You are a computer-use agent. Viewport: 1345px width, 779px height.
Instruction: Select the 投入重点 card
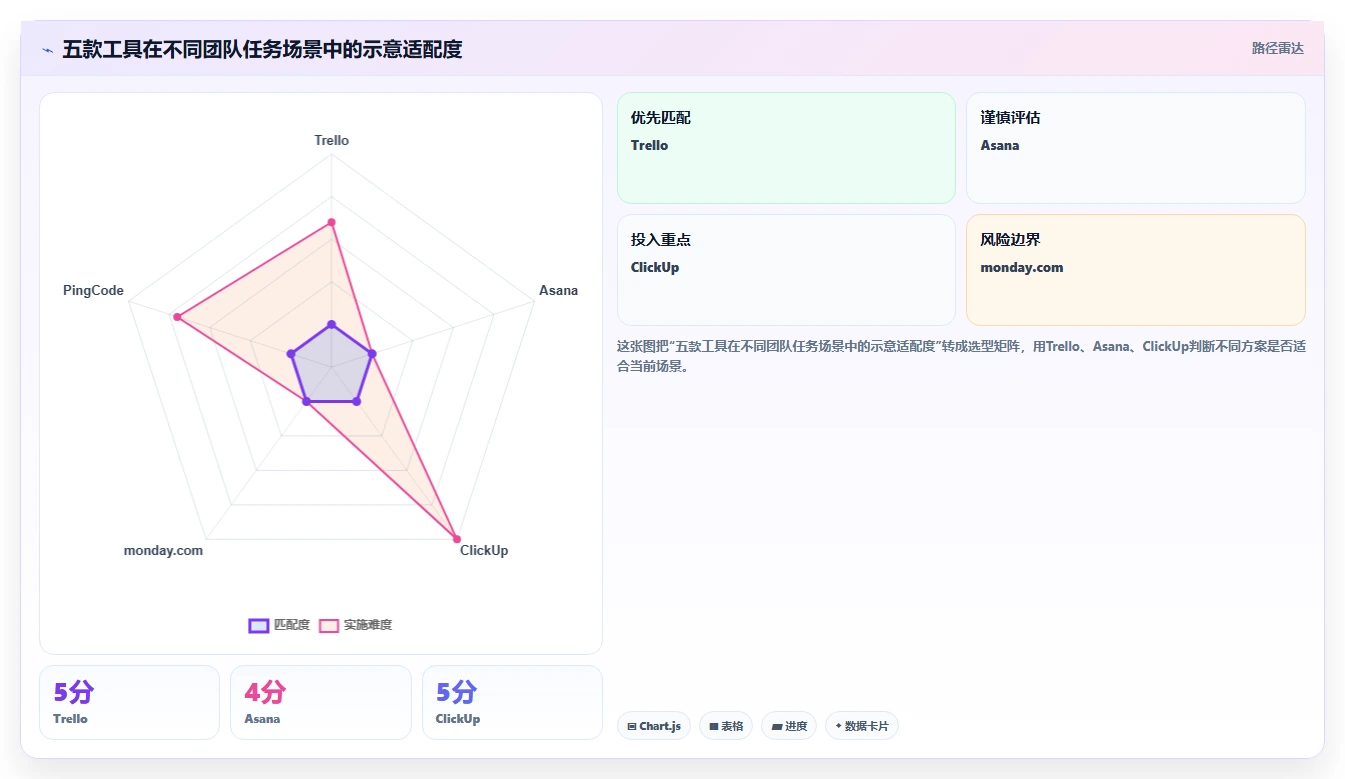pyautogui.click(x=786, y=270)
